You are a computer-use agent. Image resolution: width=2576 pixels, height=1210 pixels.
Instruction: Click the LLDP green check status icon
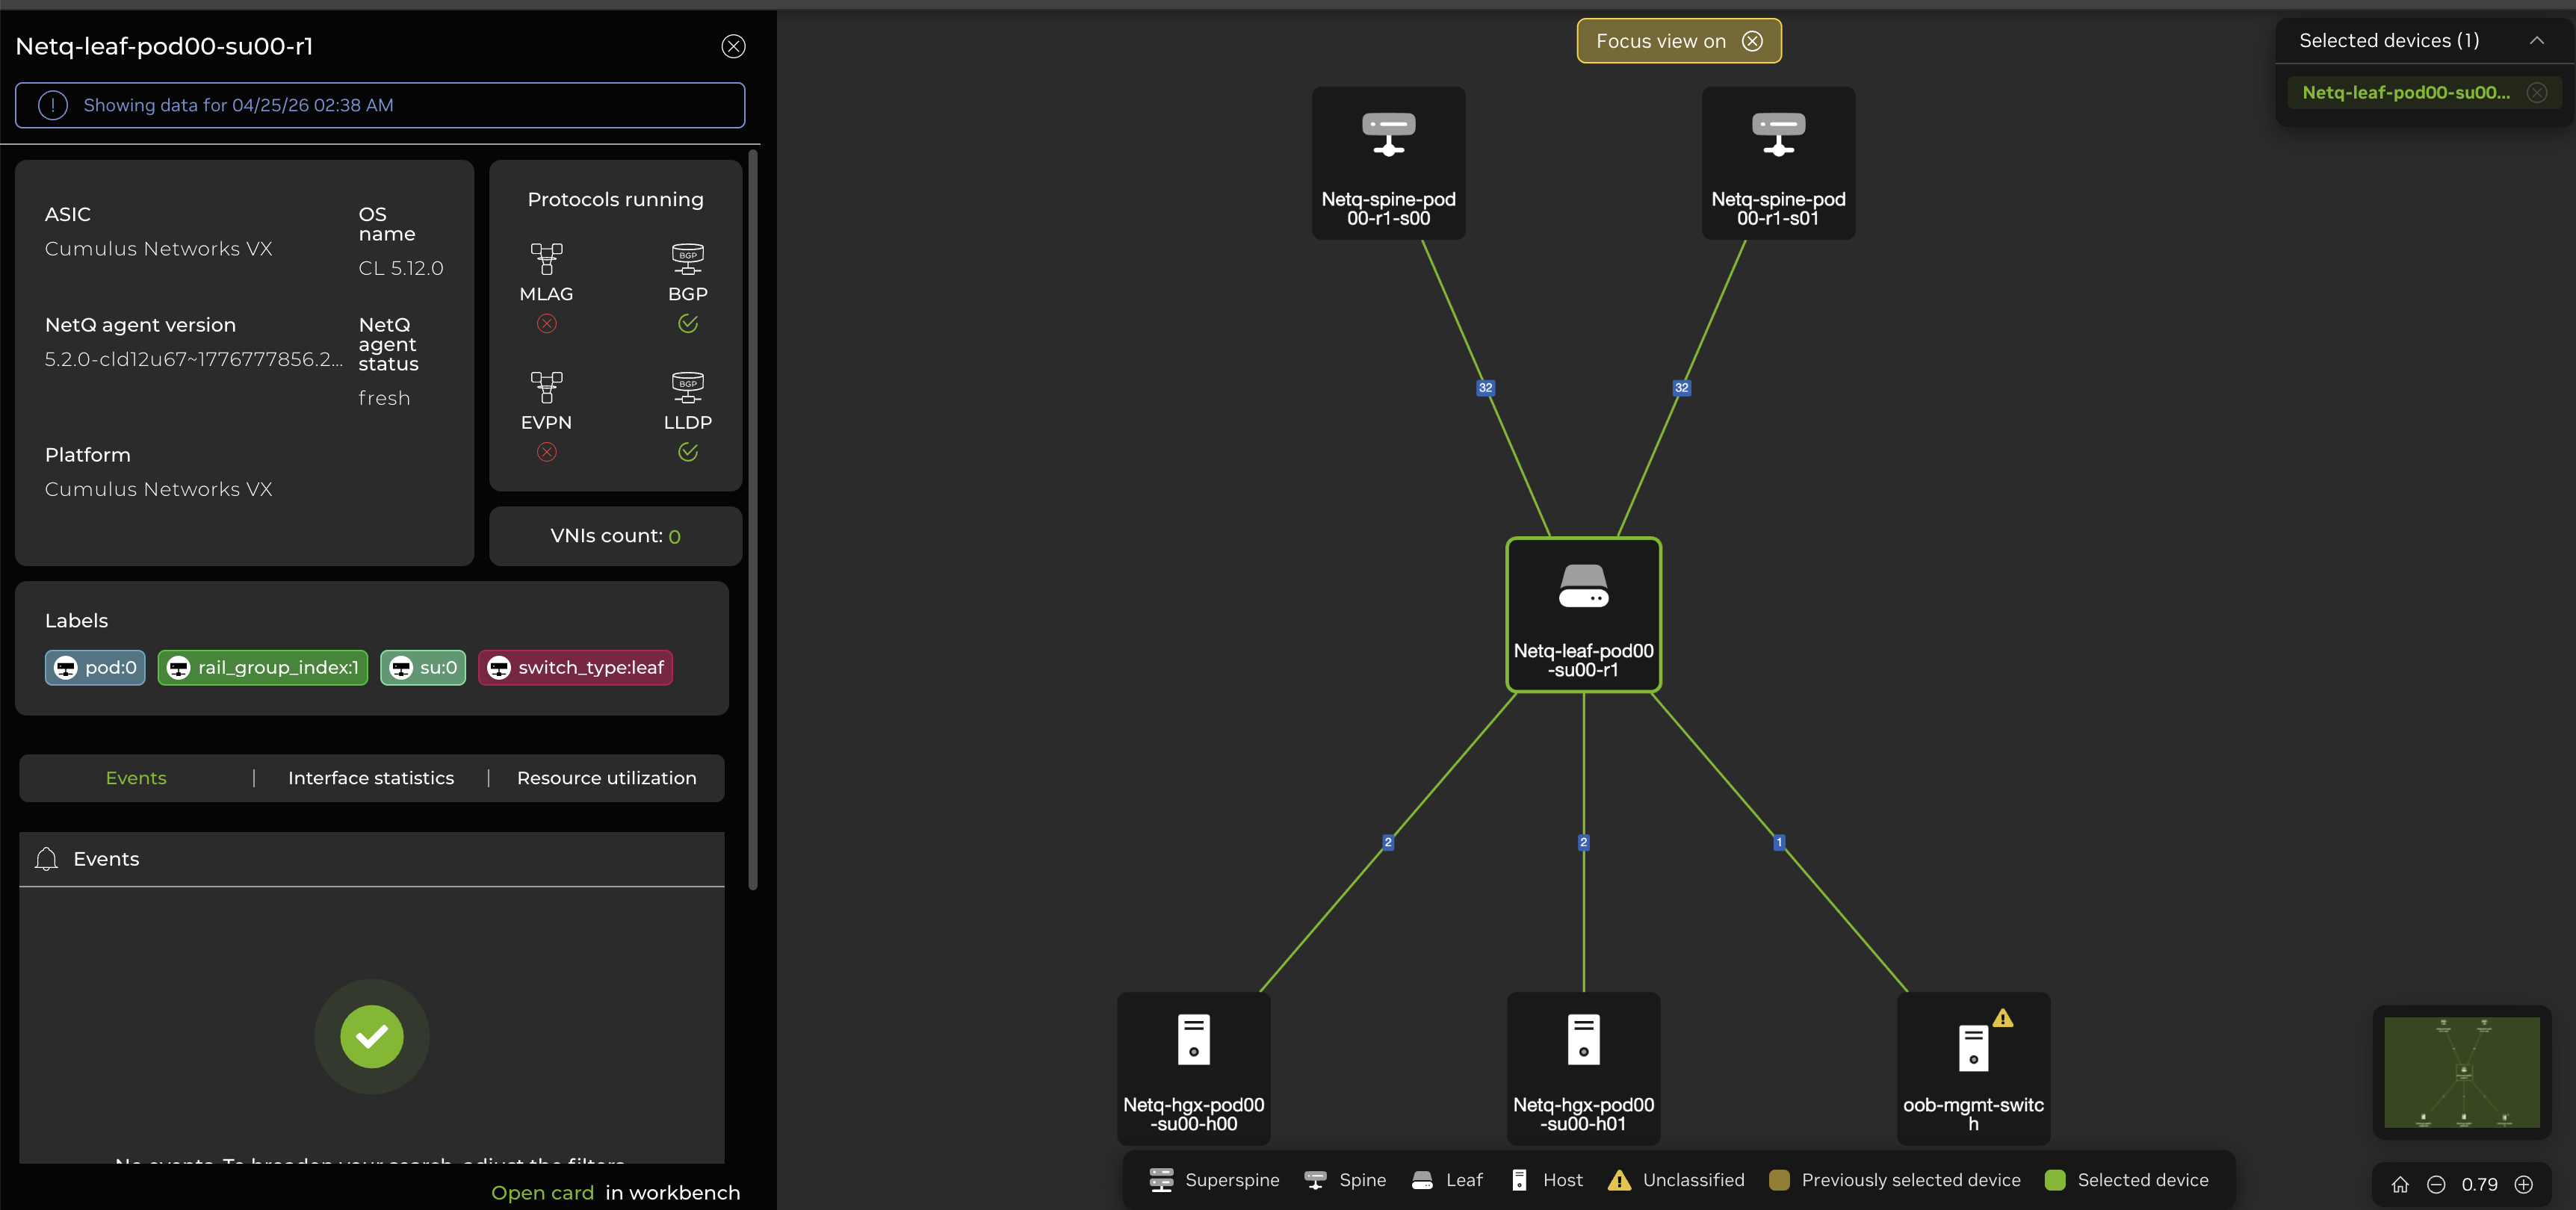coord(688,452)
